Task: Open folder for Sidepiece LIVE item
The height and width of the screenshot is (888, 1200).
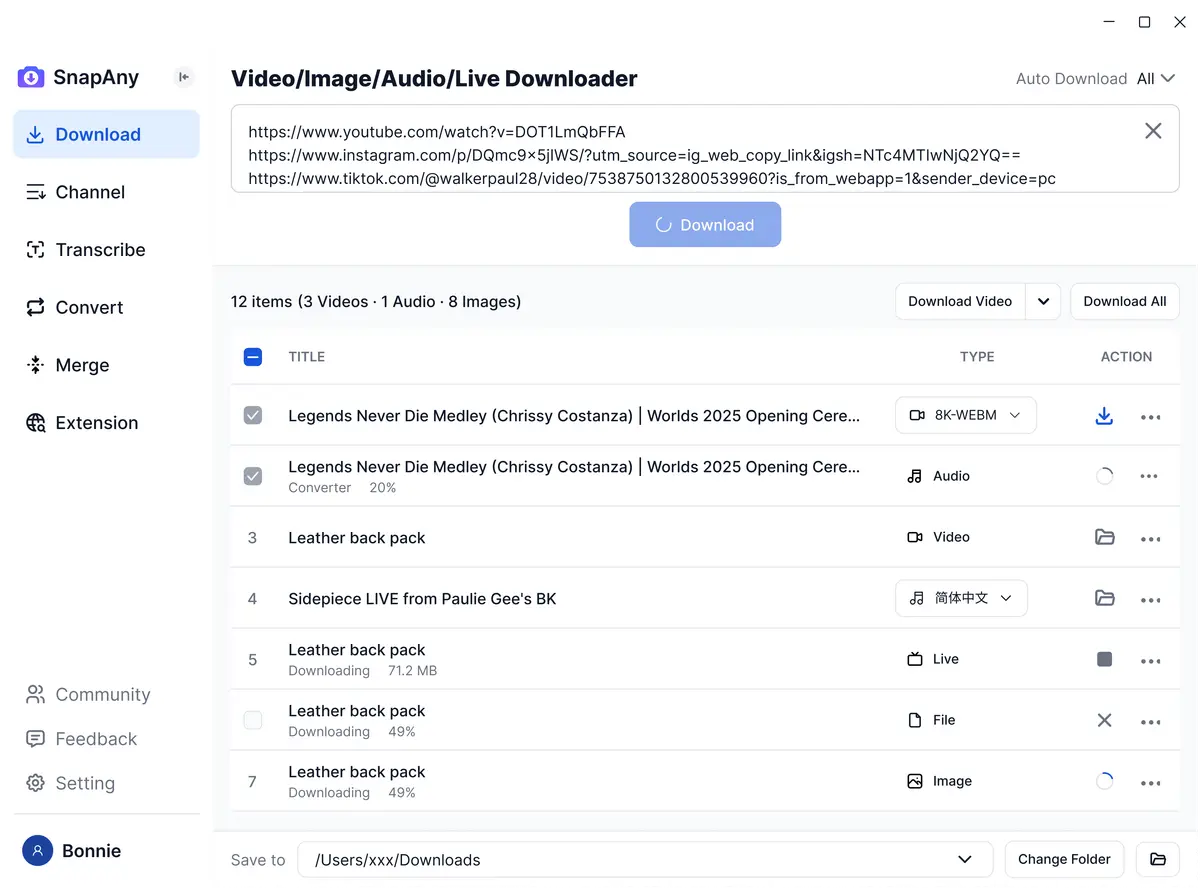Action: [1104, 598]
